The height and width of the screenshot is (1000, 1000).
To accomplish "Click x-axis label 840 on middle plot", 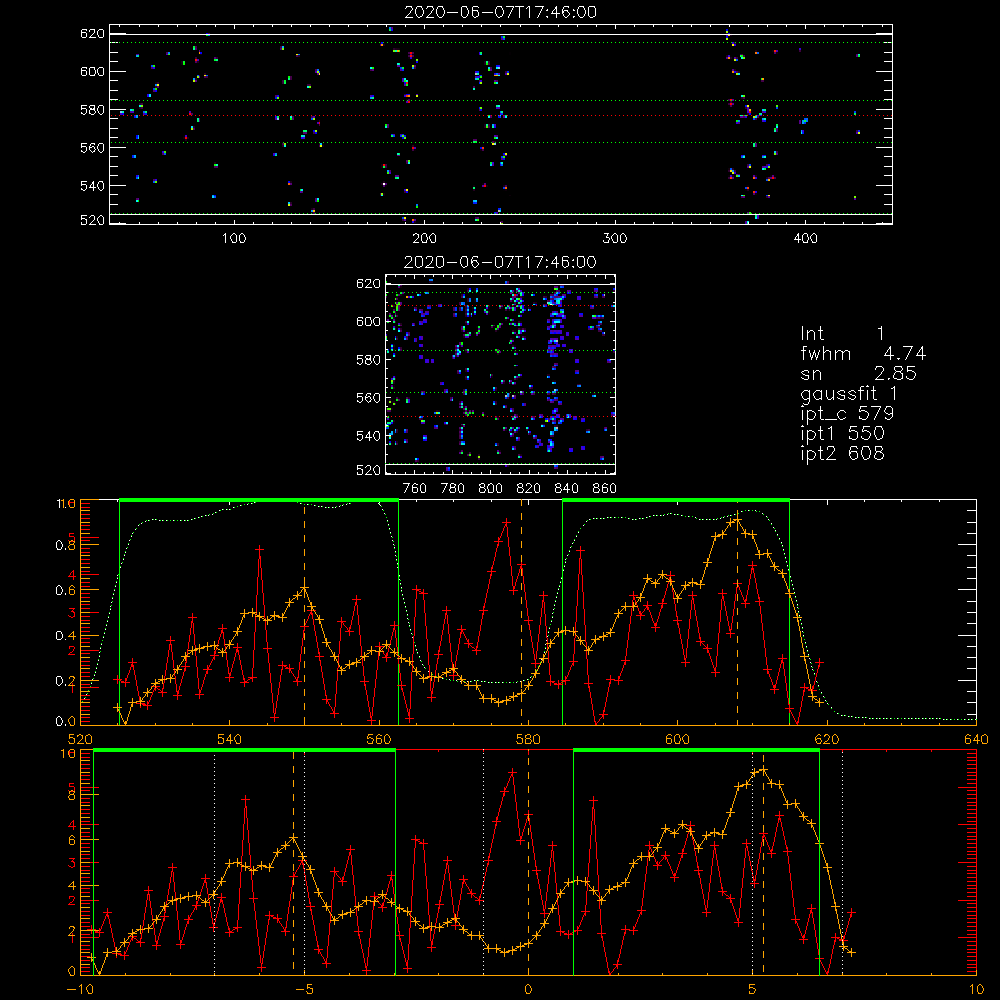I will point(566,489).
